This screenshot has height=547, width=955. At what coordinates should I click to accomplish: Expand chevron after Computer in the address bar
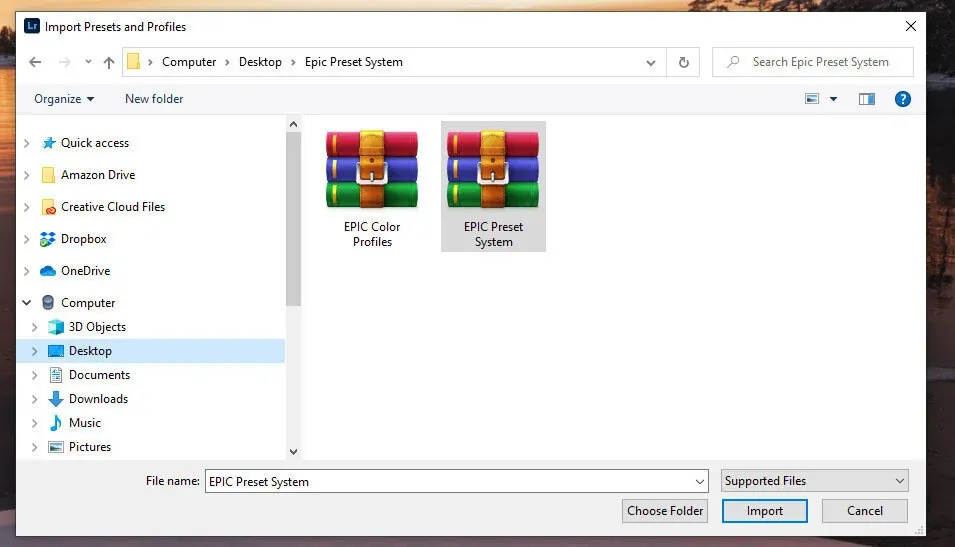[227, 62]
